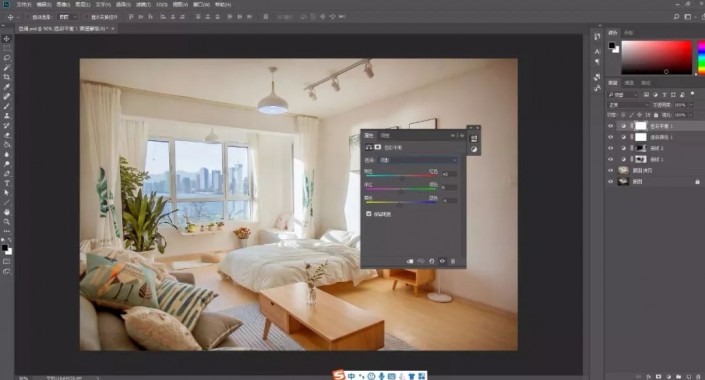Select the Hand tool

tap(7, 212)
